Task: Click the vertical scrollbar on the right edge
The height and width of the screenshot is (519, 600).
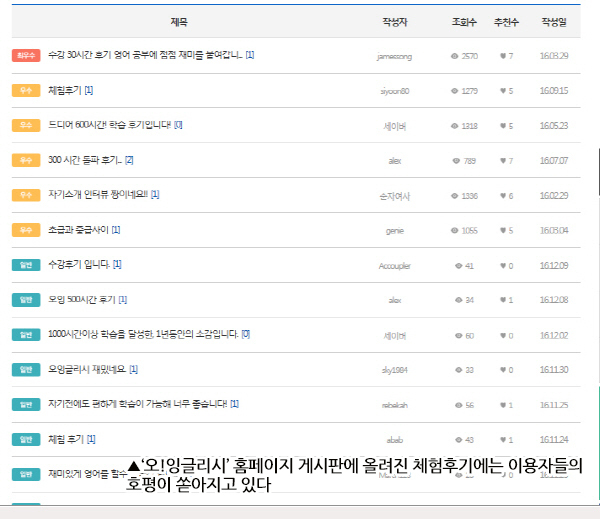Action: [x=598, y=172]
